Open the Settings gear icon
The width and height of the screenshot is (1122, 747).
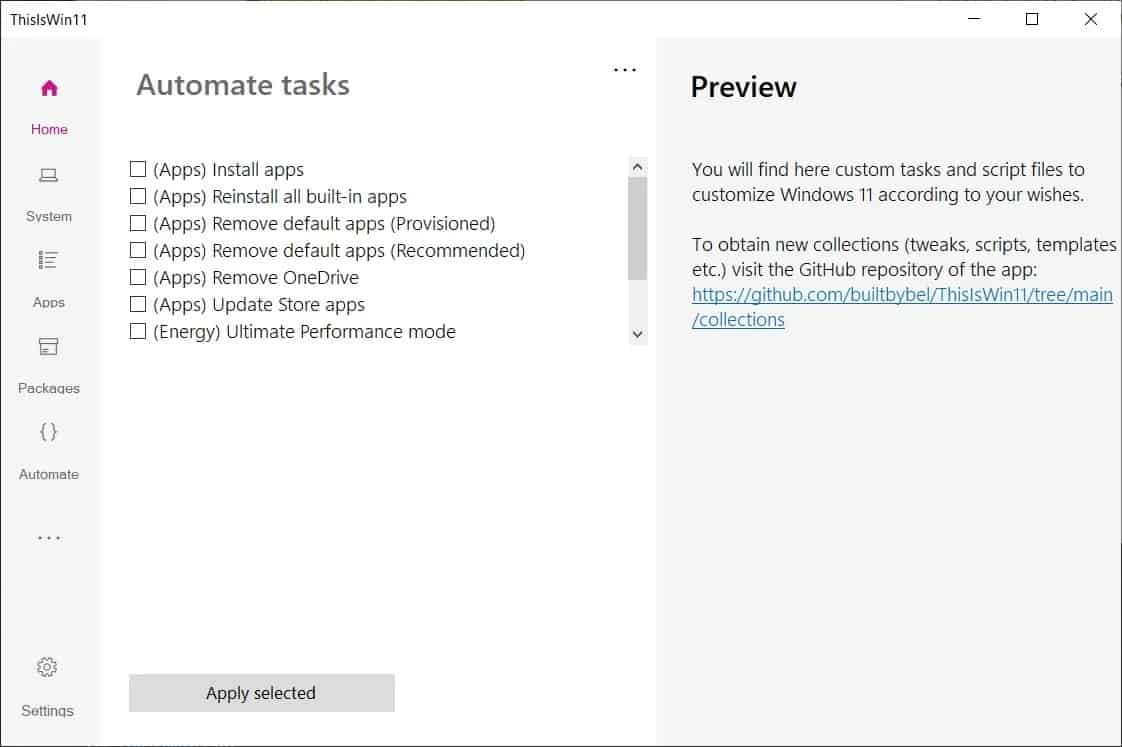pos(46,667)
